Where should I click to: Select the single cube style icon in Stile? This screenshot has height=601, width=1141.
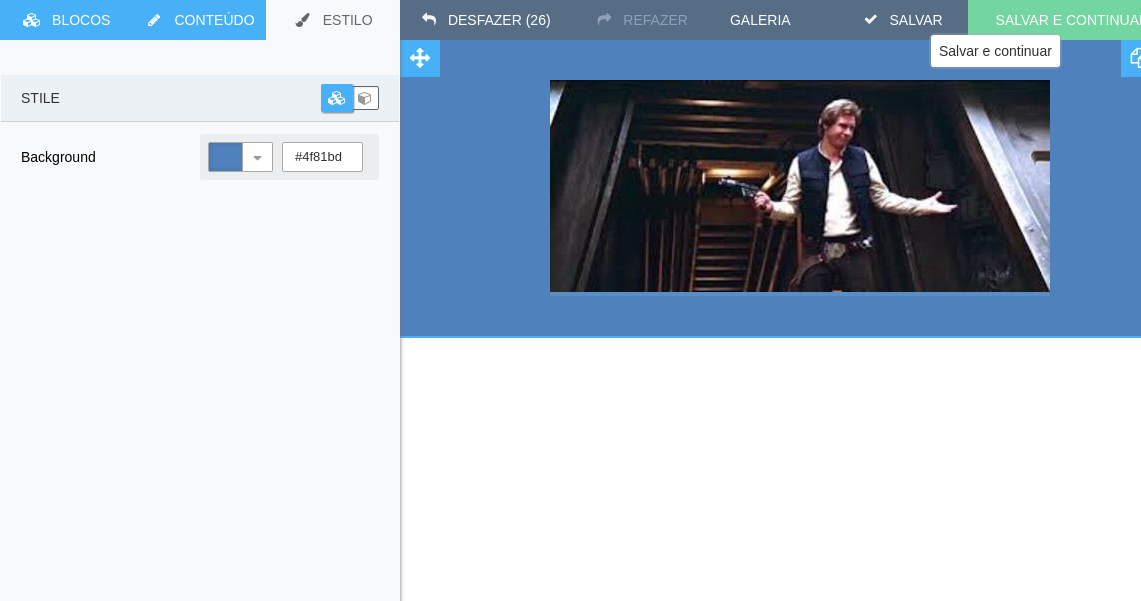(365, 98)
